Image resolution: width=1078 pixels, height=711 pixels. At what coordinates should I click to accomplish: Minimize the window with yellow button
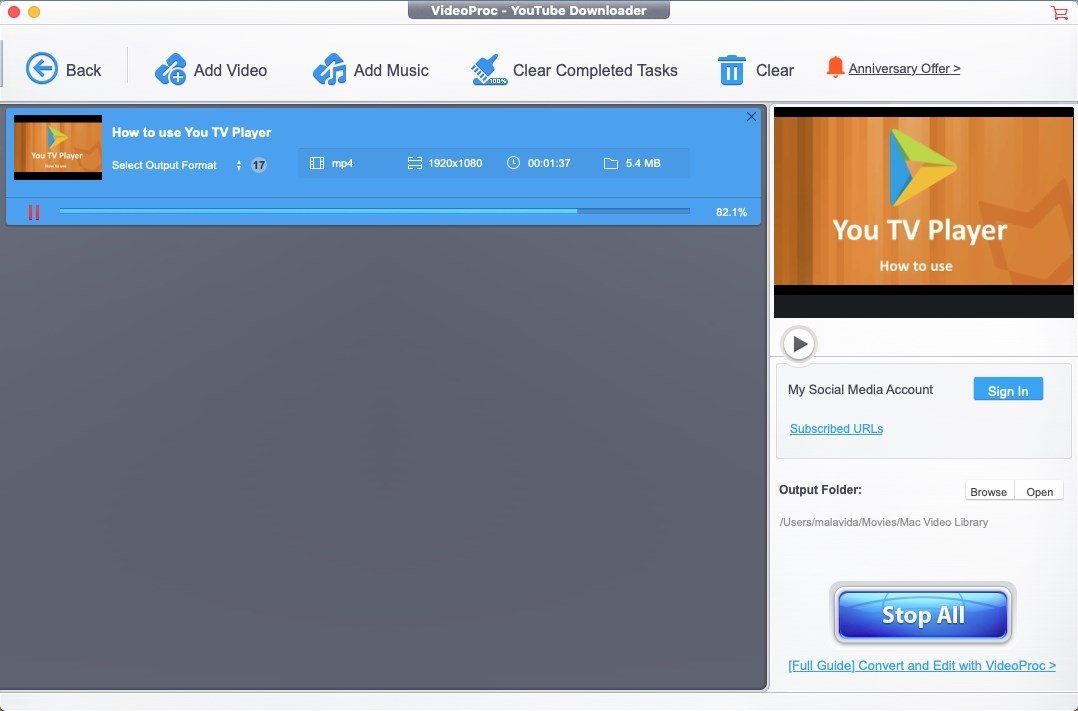click(34, 12)
